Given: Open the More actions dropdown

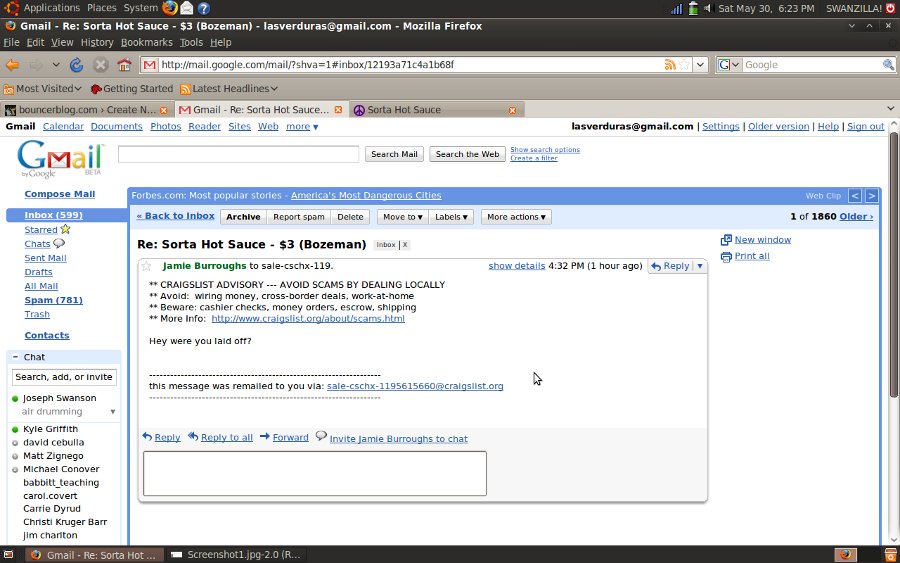Looking at the screenshot, I should tap(515, 217).
